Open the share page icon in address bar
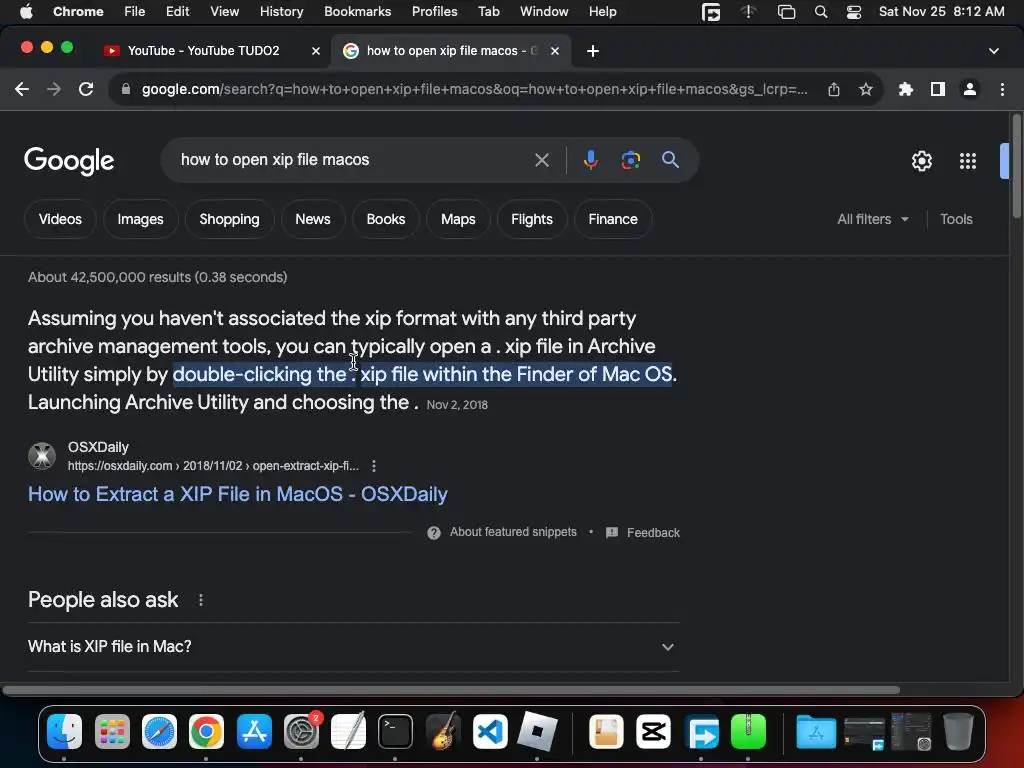1024x768 pixels. 834,89
